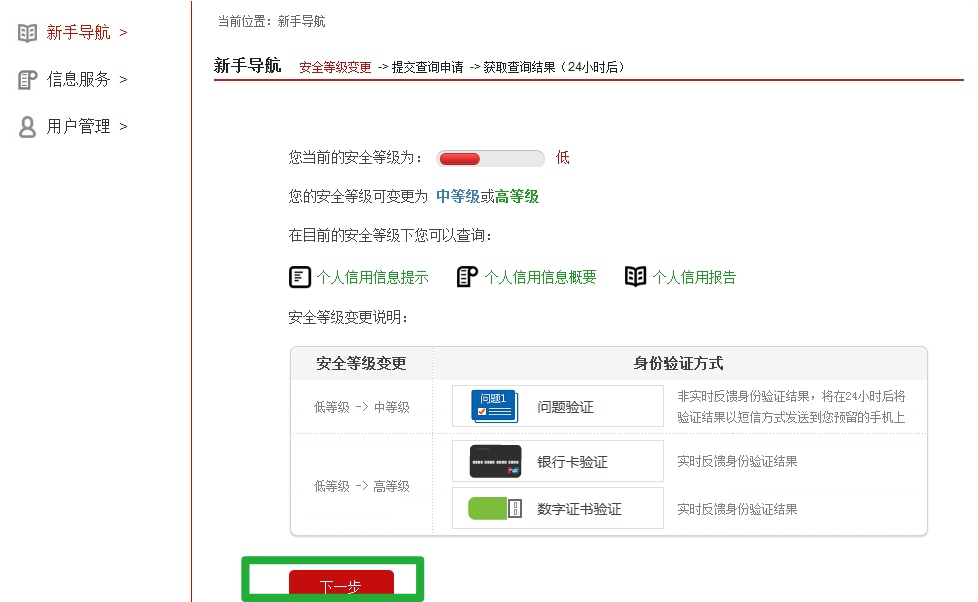Select the 问题验证 verification method
The image size is (978, 602).
(566, 405)
